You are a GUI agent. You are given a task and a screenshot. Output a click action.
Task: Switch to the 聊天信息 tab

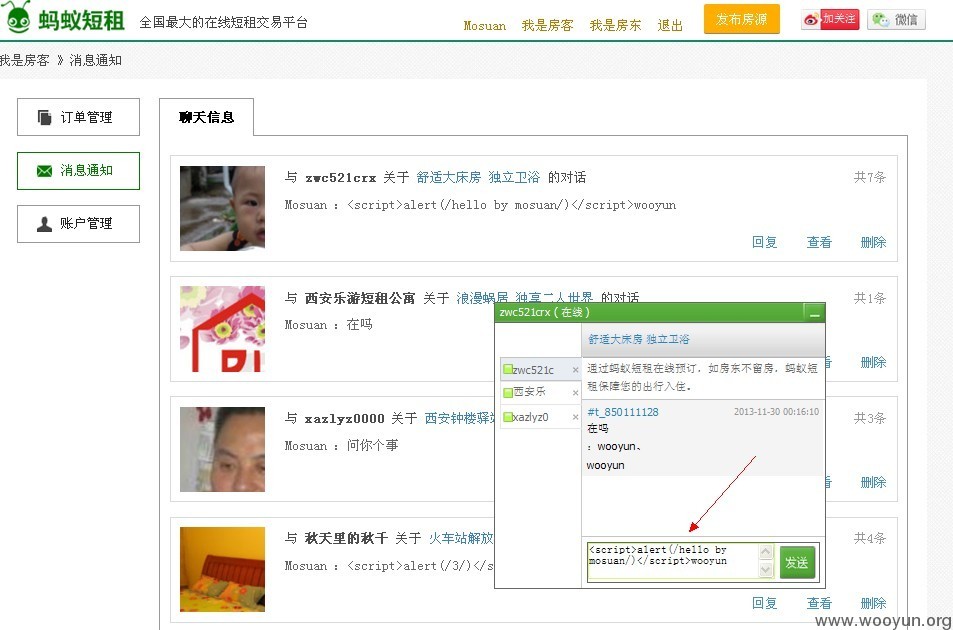click(x=207, y=117)
